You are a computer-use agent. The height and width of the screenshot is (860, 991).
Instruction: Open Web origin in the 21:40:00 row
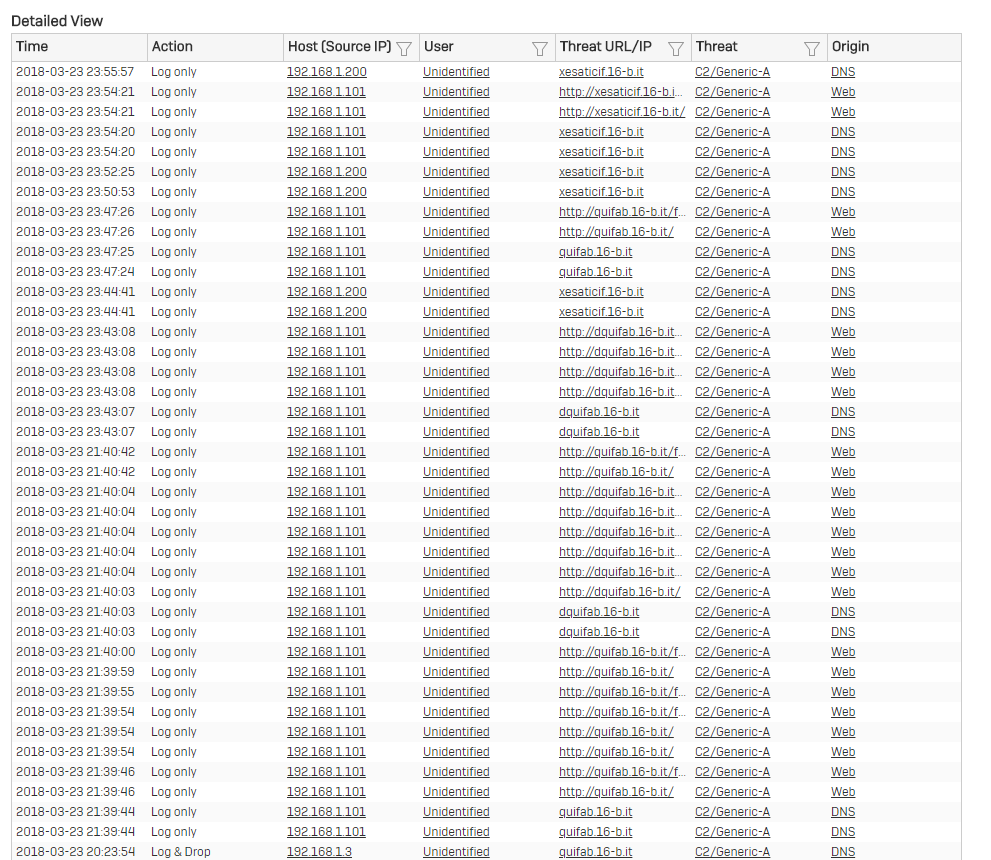[x=843, y=652]
